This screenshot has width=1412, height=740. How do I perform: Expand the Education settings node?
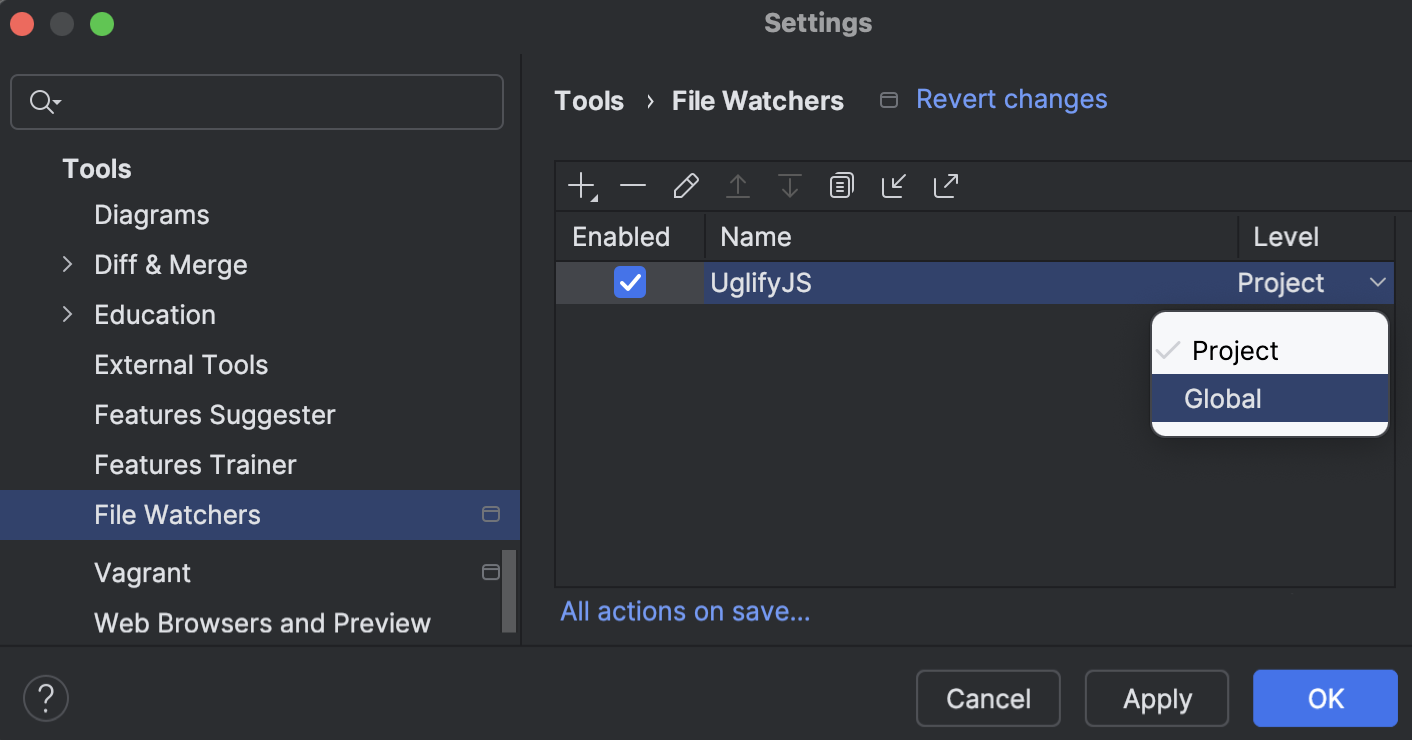pos(66,314)
